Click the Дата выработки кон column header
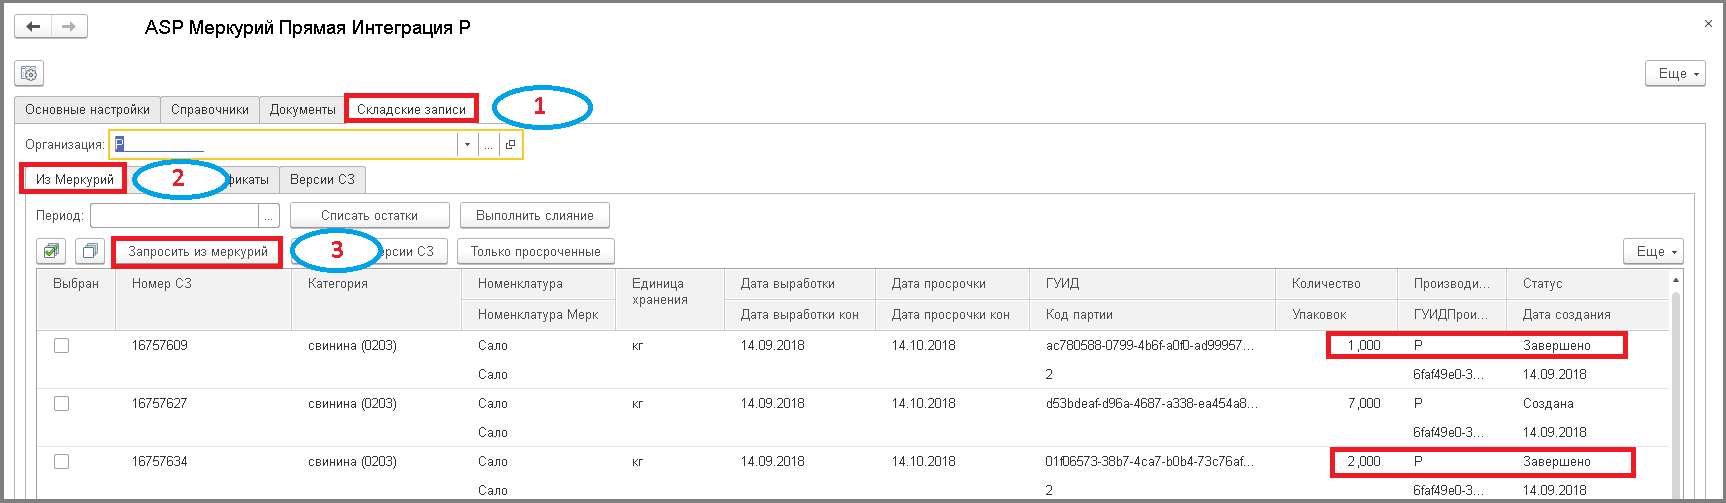Screen dimensions: 1726x503 click(x=800, y=314)
